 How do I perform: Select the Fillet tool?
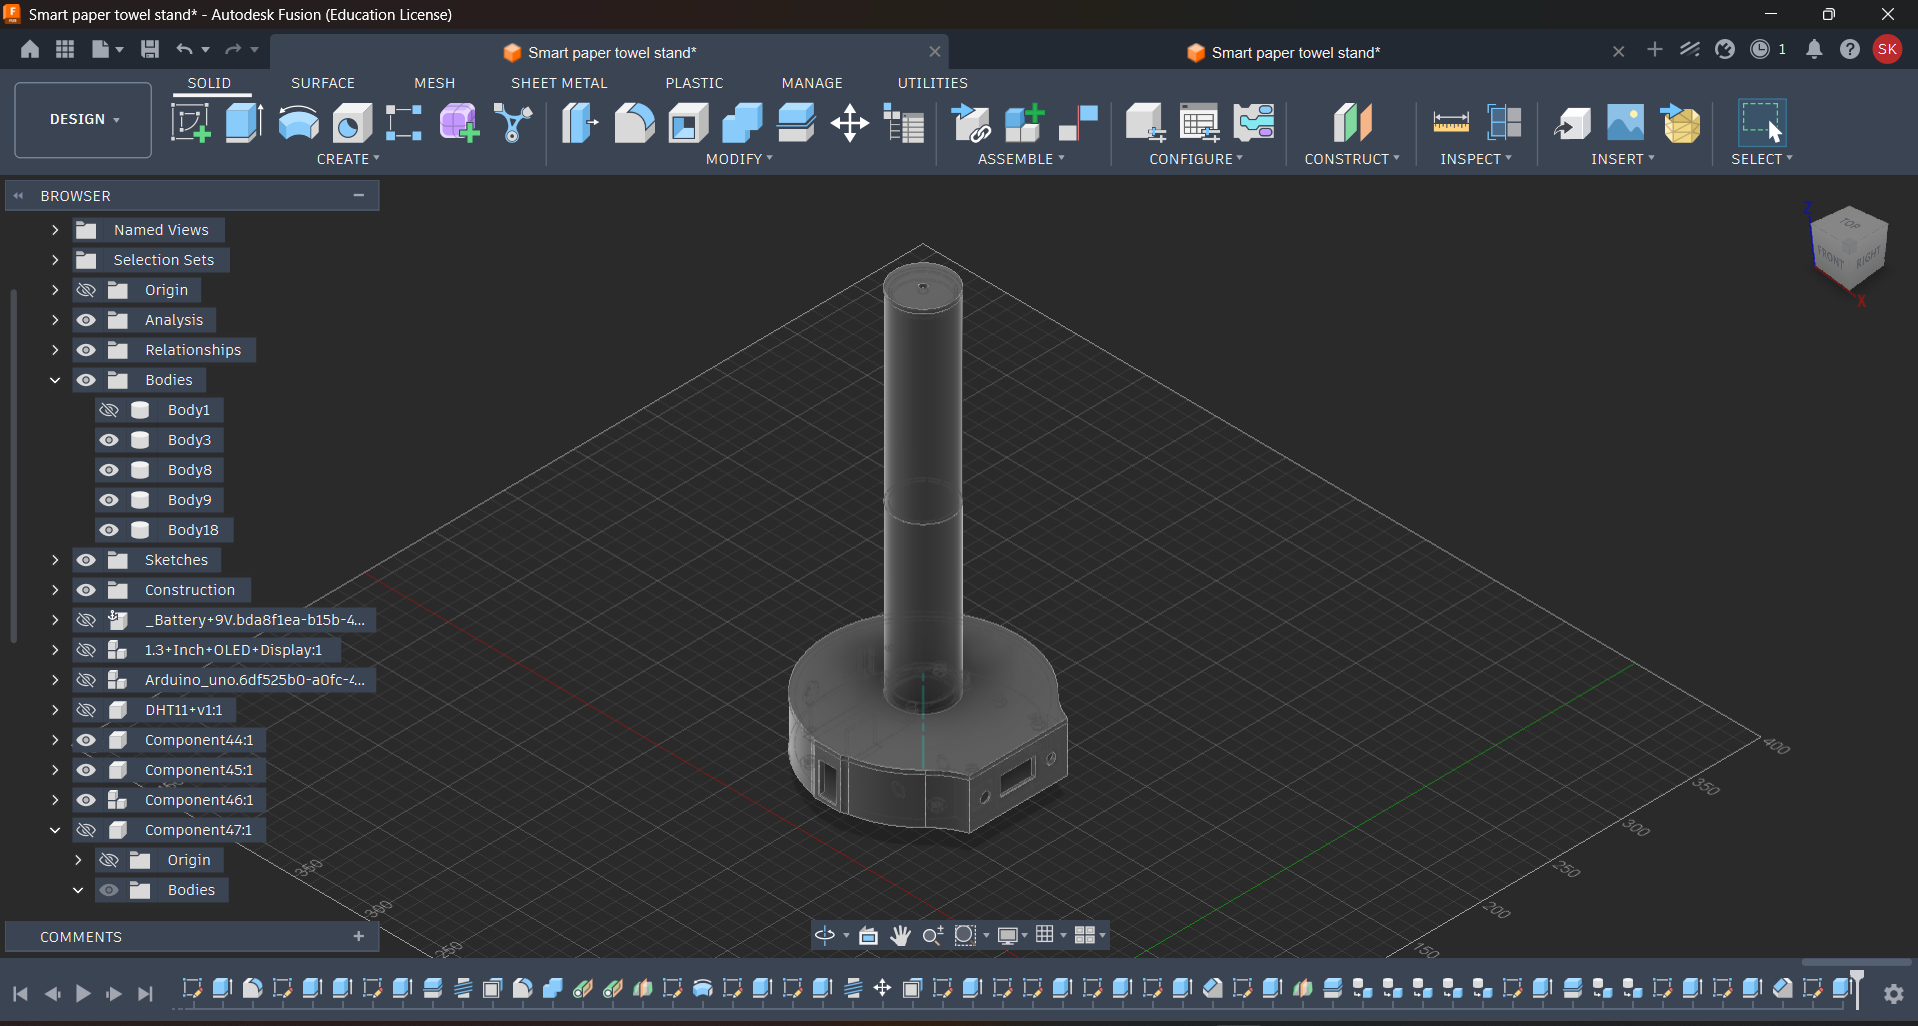(634, 123)
